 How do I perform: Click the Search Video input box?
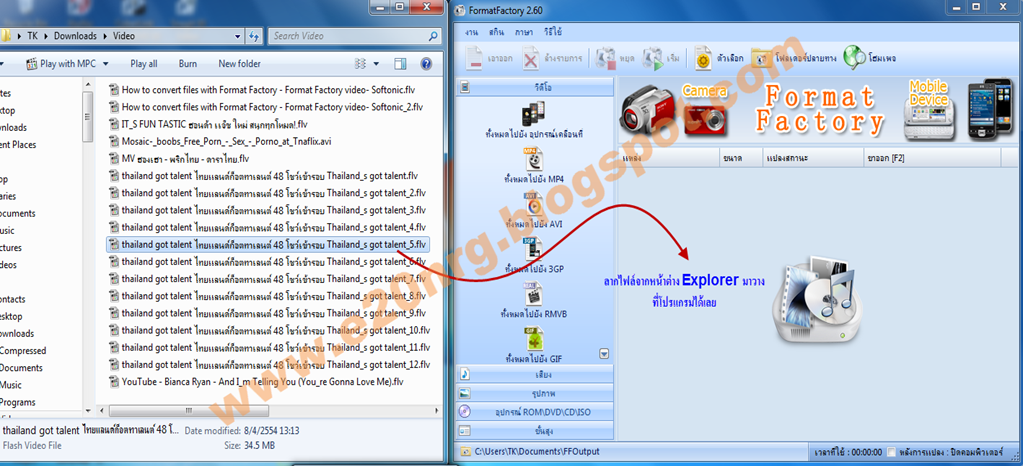[x=353, y=36]
